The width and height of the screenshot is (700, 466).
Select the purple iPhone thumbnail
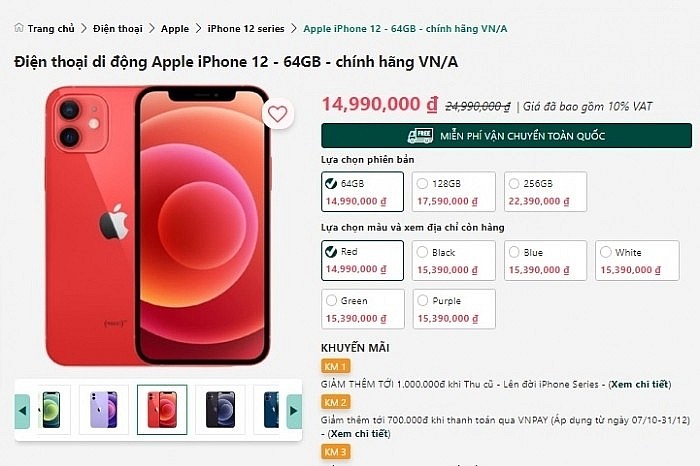pyautogui.click(x=104, y=409)
